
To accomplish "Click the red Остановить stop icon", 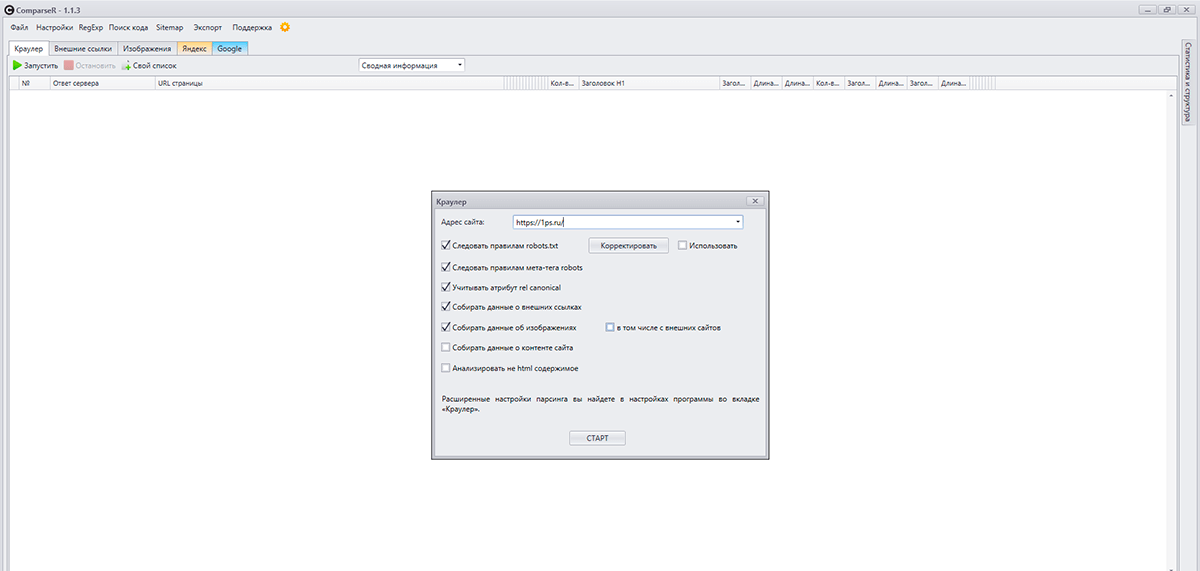I will [x=69, y=65].
